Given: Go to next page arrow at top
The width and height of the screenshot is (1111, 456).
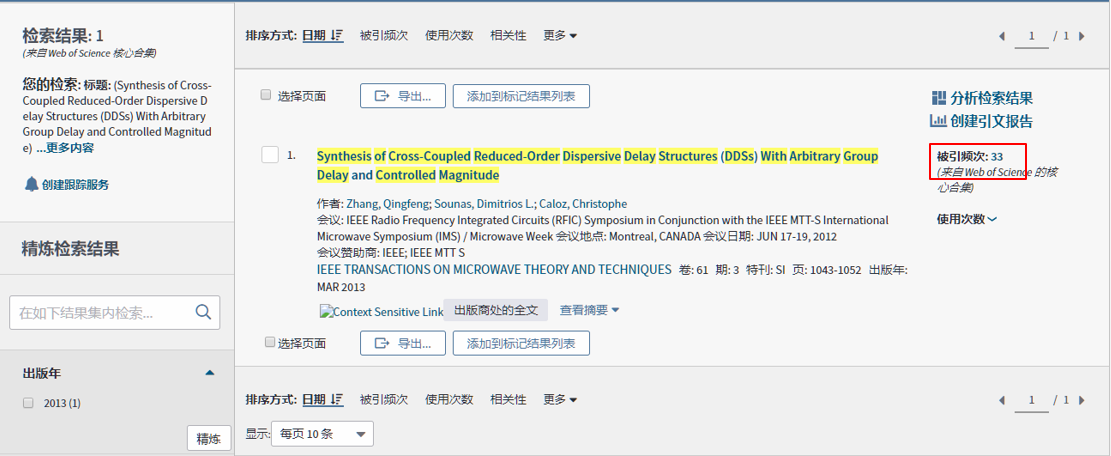Looking at the screenshot, I should tap(1082, 36).
